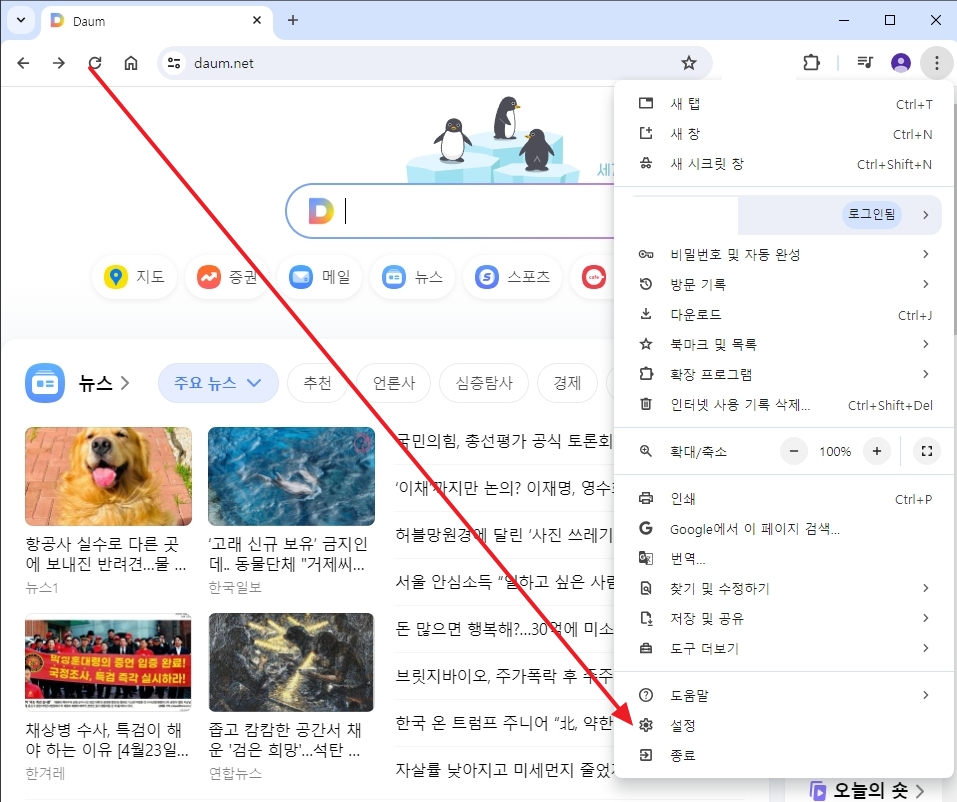Open the dolphin news thumbnail
The width and height of the screenshot is (957, 802).
291,476
